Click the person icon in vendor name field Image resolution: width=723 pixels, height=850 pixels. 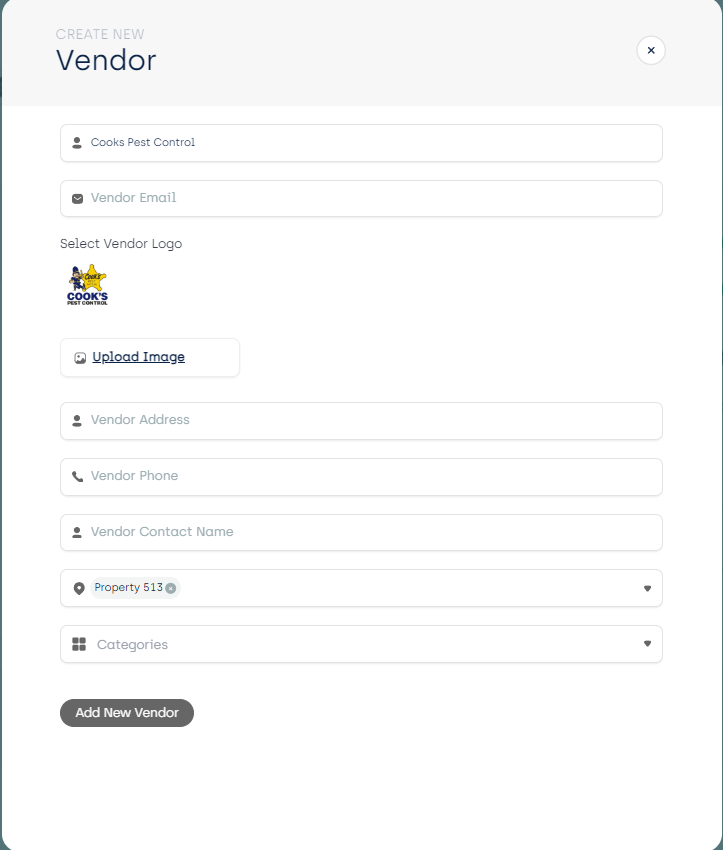point(77,143)
